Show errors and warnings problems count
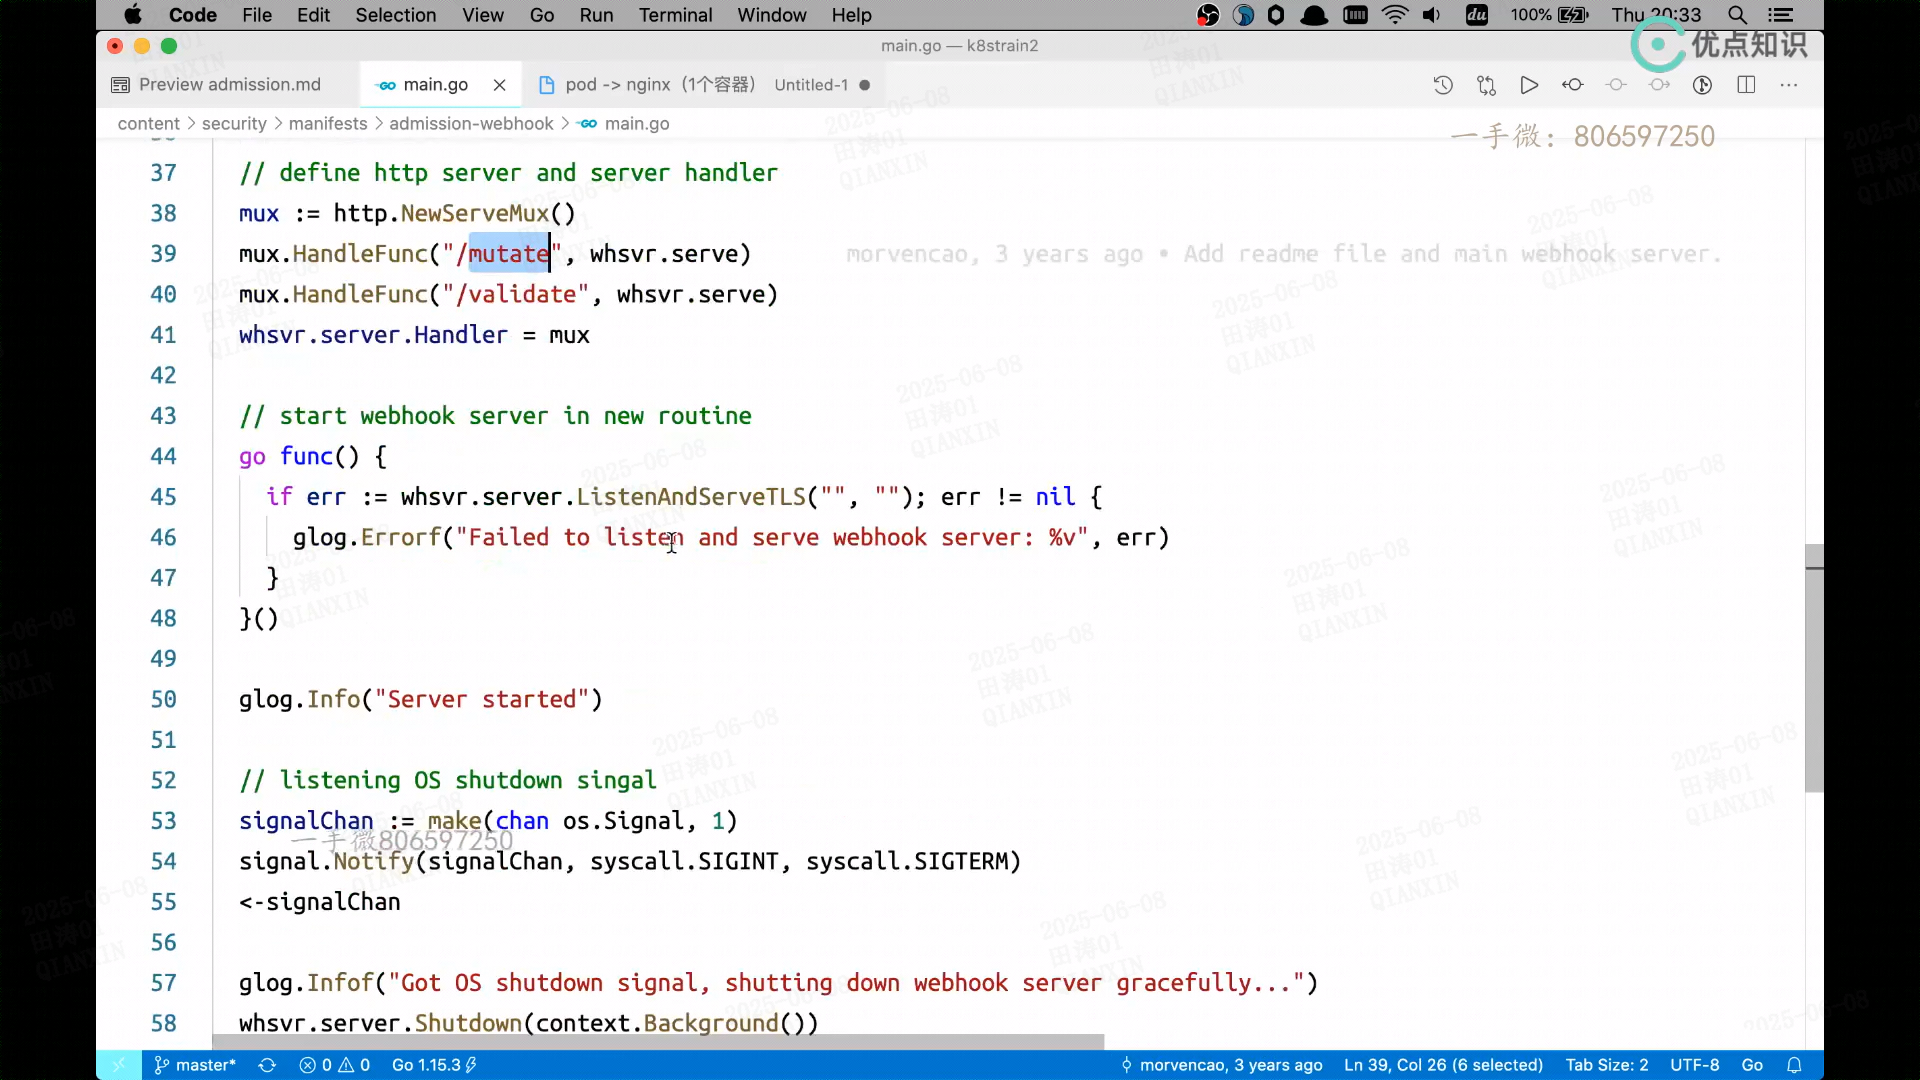 [x=335, y=1065]
